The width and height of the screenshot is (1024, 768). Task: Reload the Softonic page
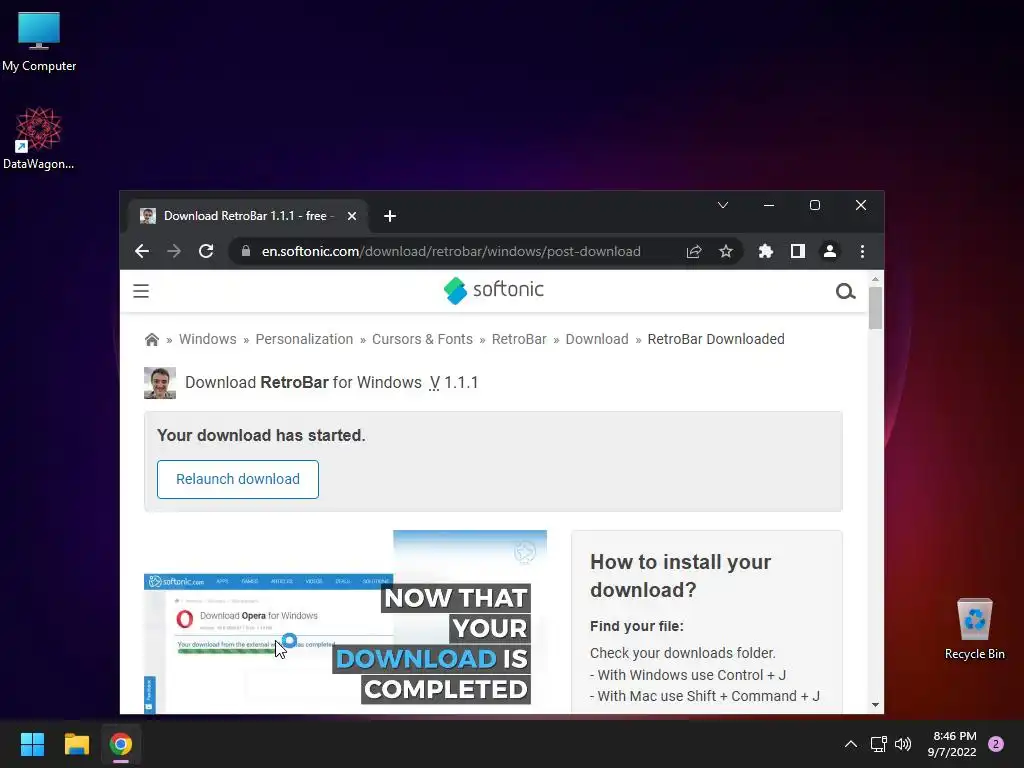(x=206, y=251)
